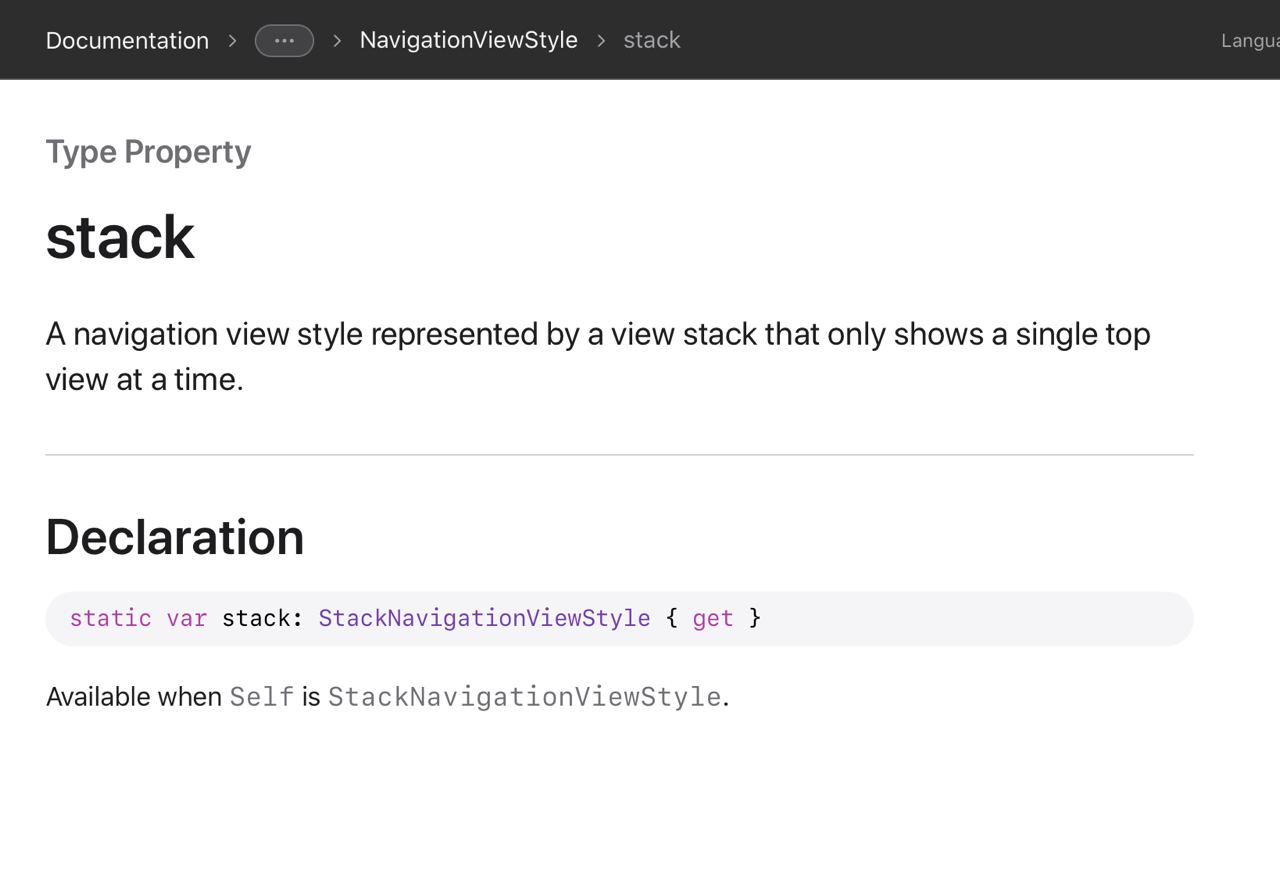Click the current 'stack' breadcrumb item
This screenshot has width=1280, height=880.
[x=652, y=40]
